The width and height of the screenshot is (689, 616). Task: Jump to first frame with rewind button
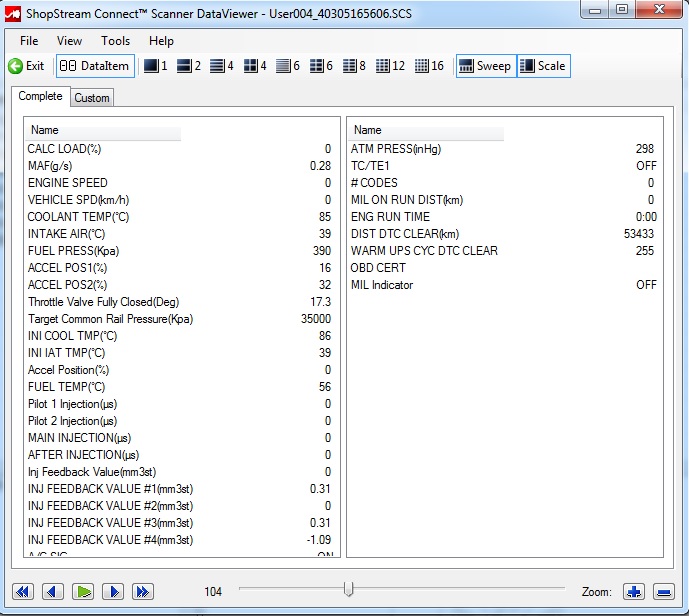pos(23,591)
